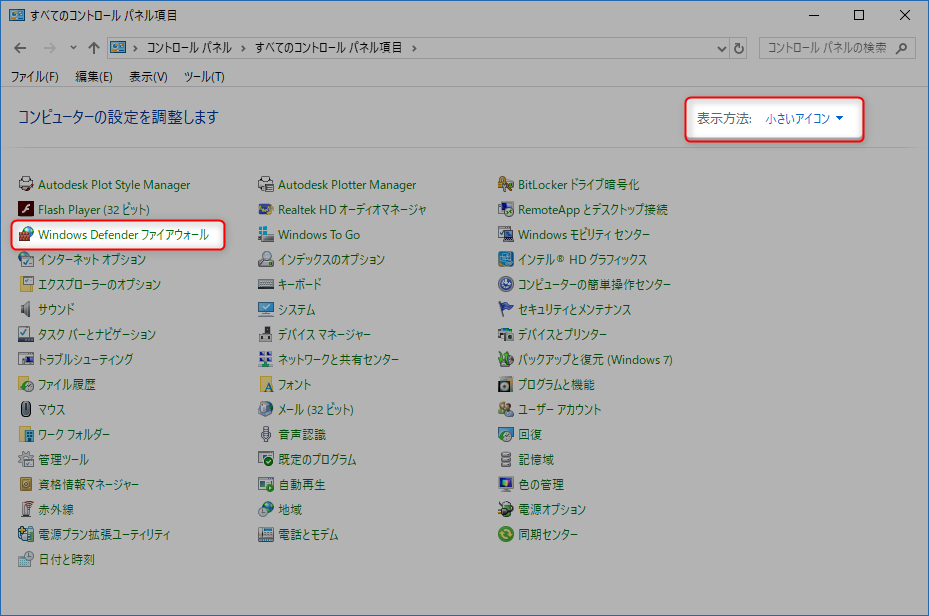Expand the chevron after コントロール パネル breadcrumb

(x=243, y=48)
